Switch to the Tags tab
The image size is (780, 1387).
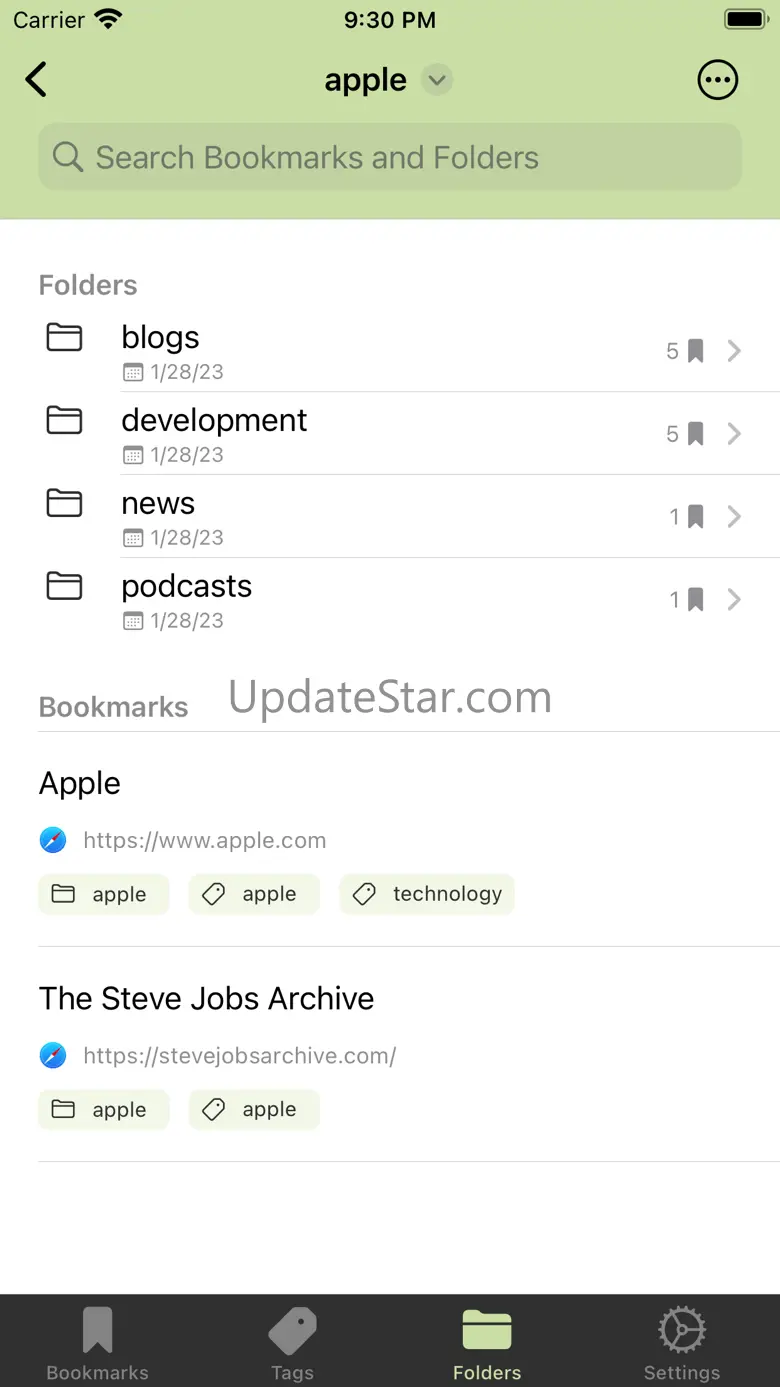[292, 1343]
